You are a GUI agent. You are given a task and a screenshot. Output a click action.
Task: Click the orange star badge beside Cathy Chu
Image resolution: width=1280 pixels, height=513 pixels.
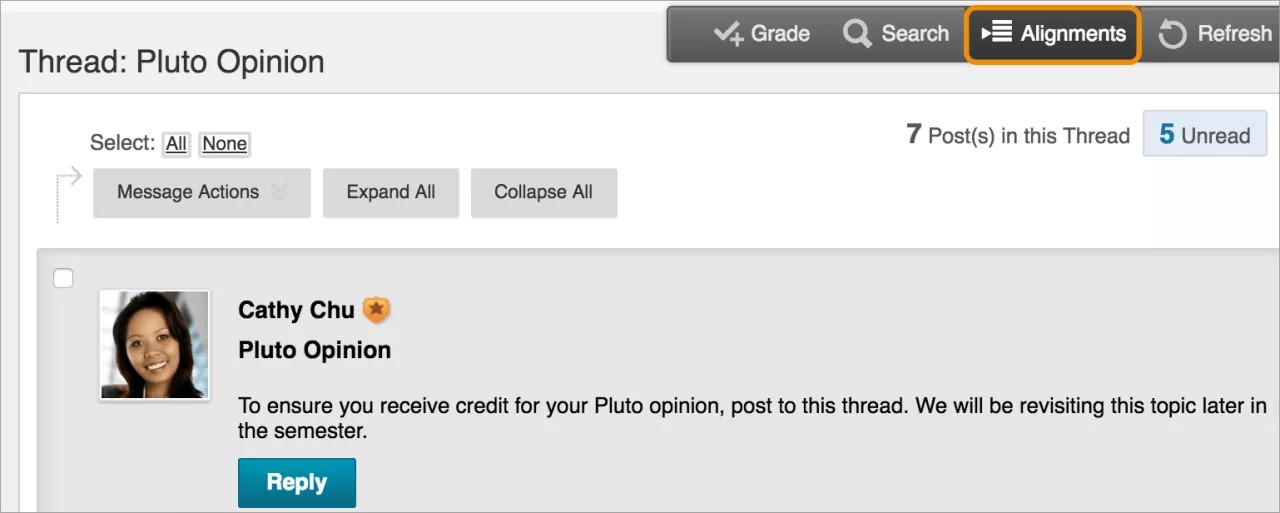pyautogui.click(x=376, y=311)
